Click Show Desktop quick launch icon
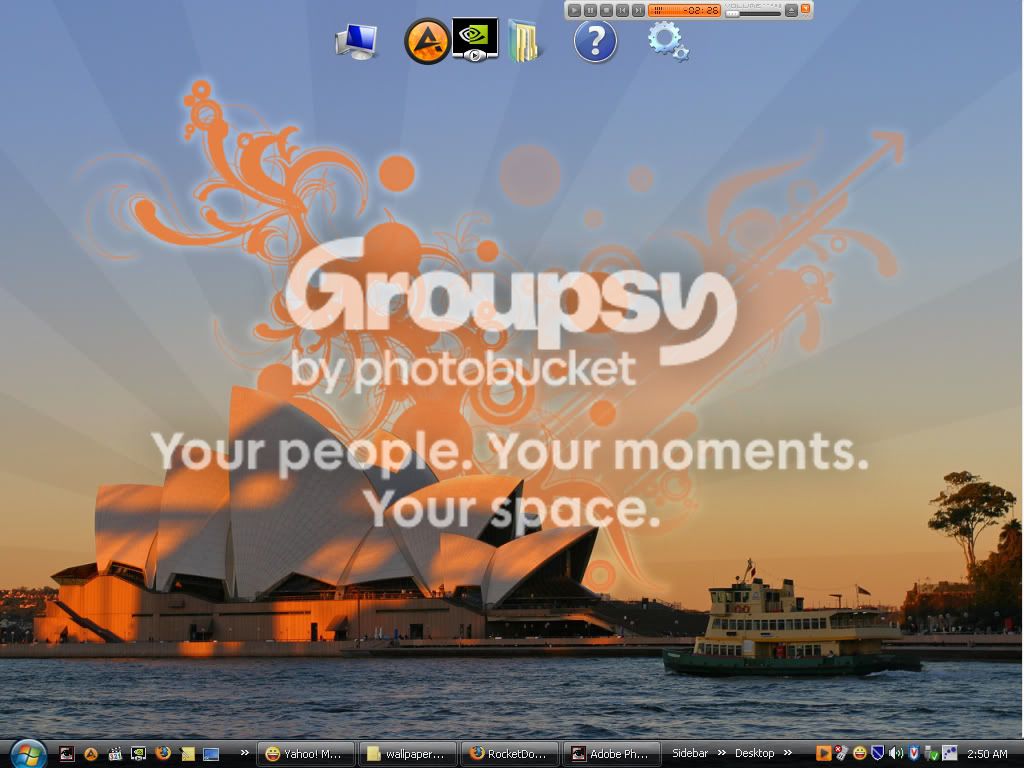Image resolution: width=1024 pixels, height=768 pixels. 211,754
